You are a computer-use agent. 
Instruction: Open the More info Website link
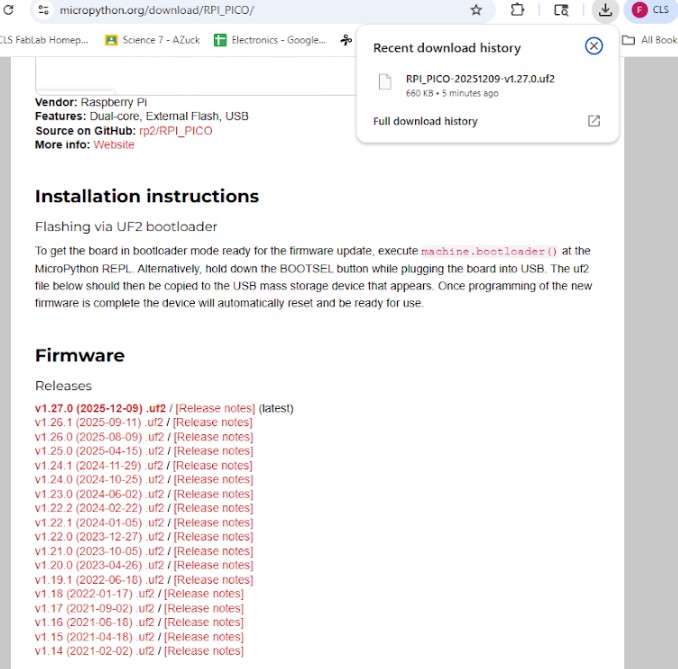[x=114, y=145]
